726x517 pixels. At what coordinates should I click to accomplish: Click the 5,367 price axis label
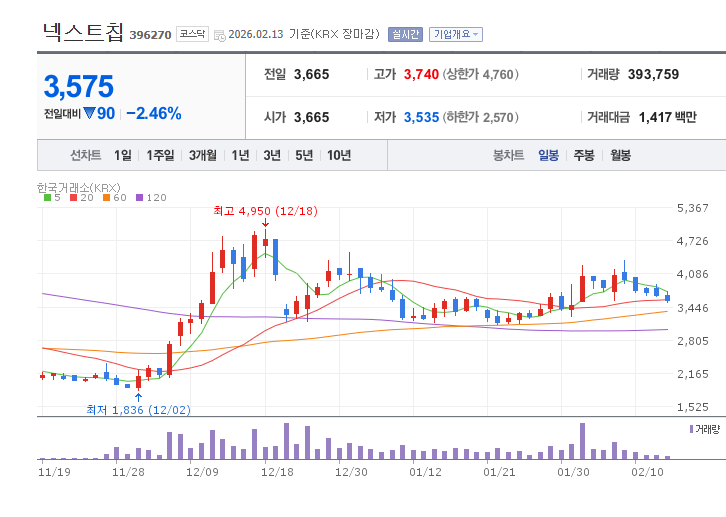tap(693, 208)
